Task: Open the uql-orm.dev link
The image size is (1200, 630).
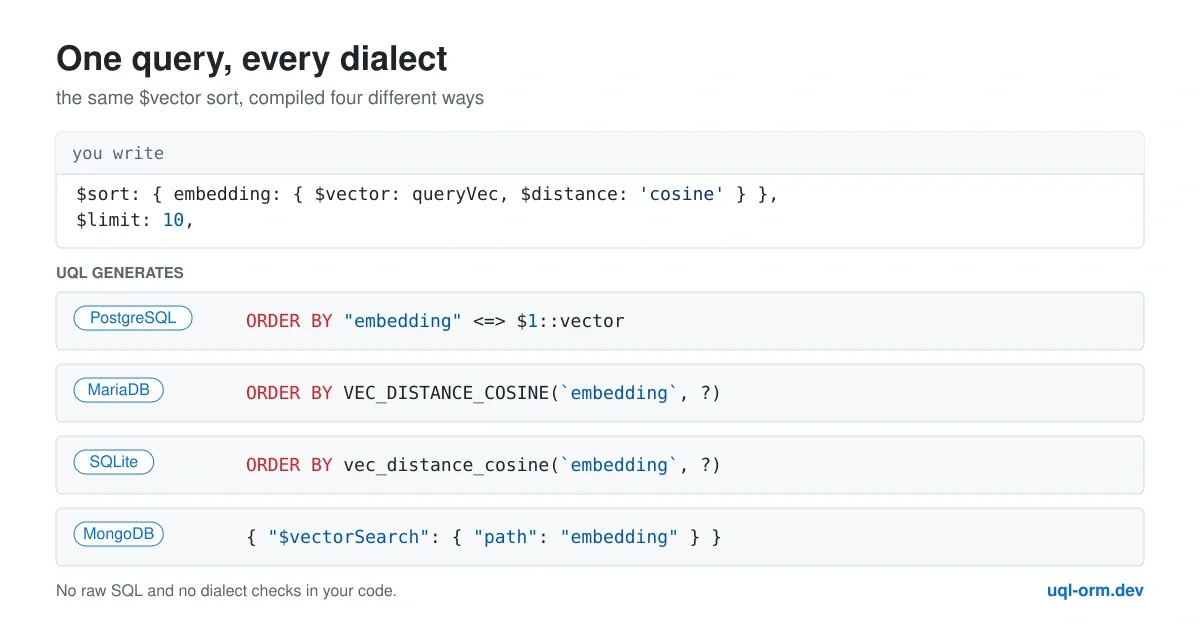Action: coord(1095,590)
